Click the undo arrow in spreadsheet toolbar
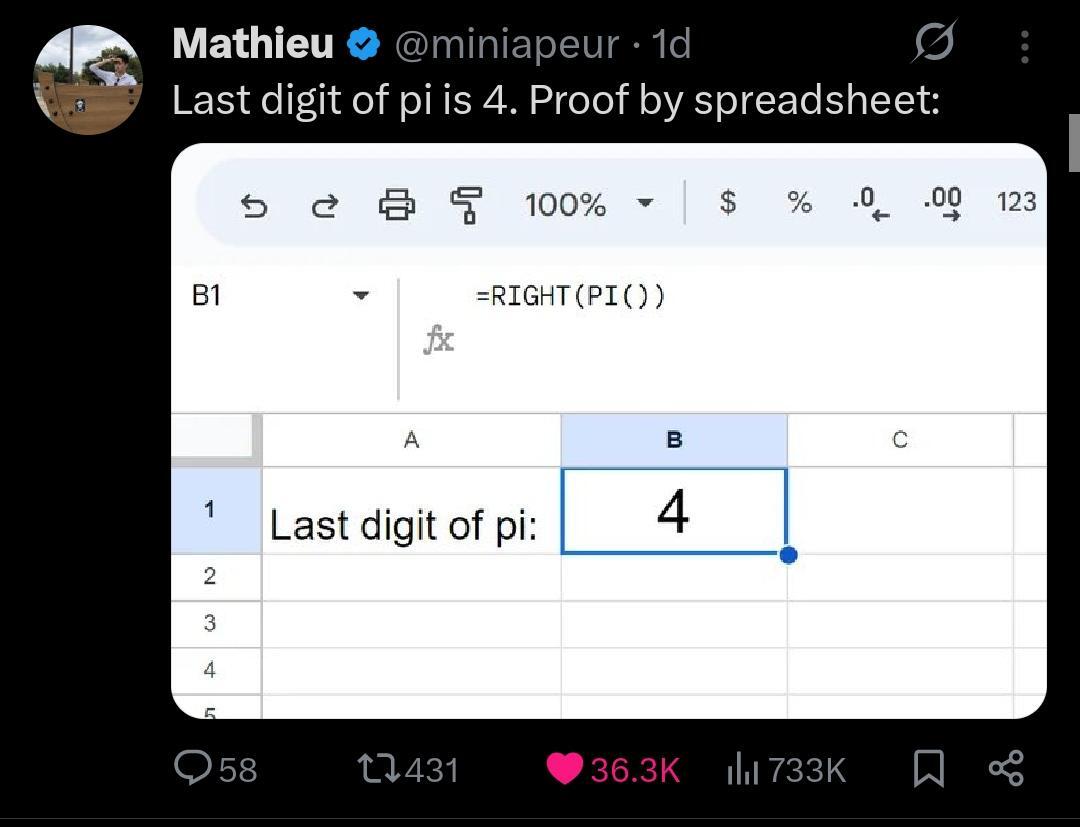Image resolution: width=1080 pixels, height=827 pixels. pyautogui.click(x=255, y=206)
